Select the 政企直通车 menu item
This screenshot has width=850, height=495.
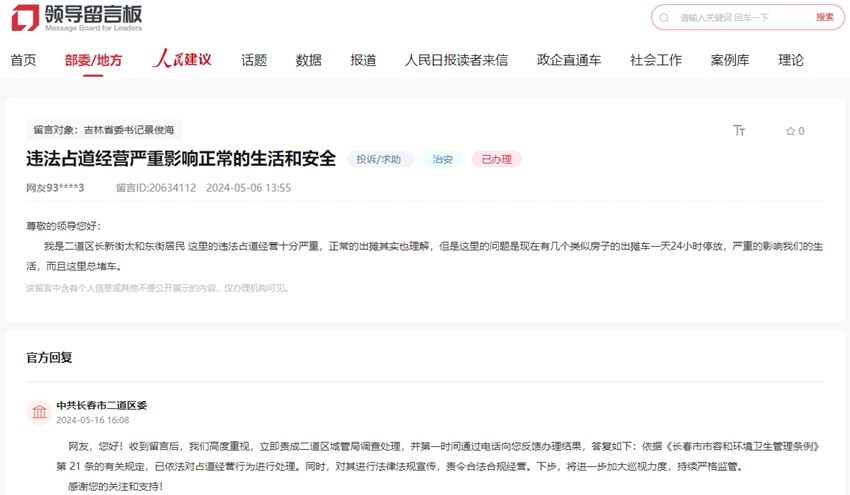tap(569, 60)
